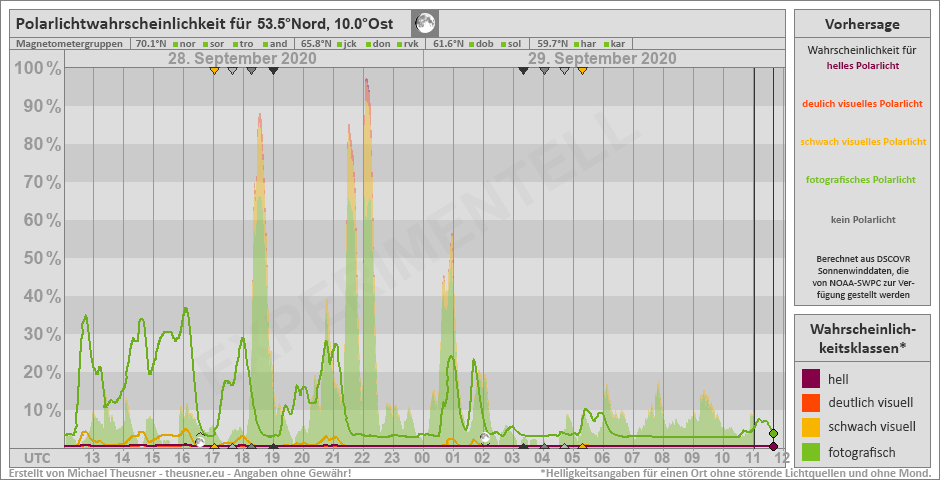Click the '22' hour label on UTC axis
This screenshot has height=480, width=940.
pyautogui.click(x=362, y=458)
